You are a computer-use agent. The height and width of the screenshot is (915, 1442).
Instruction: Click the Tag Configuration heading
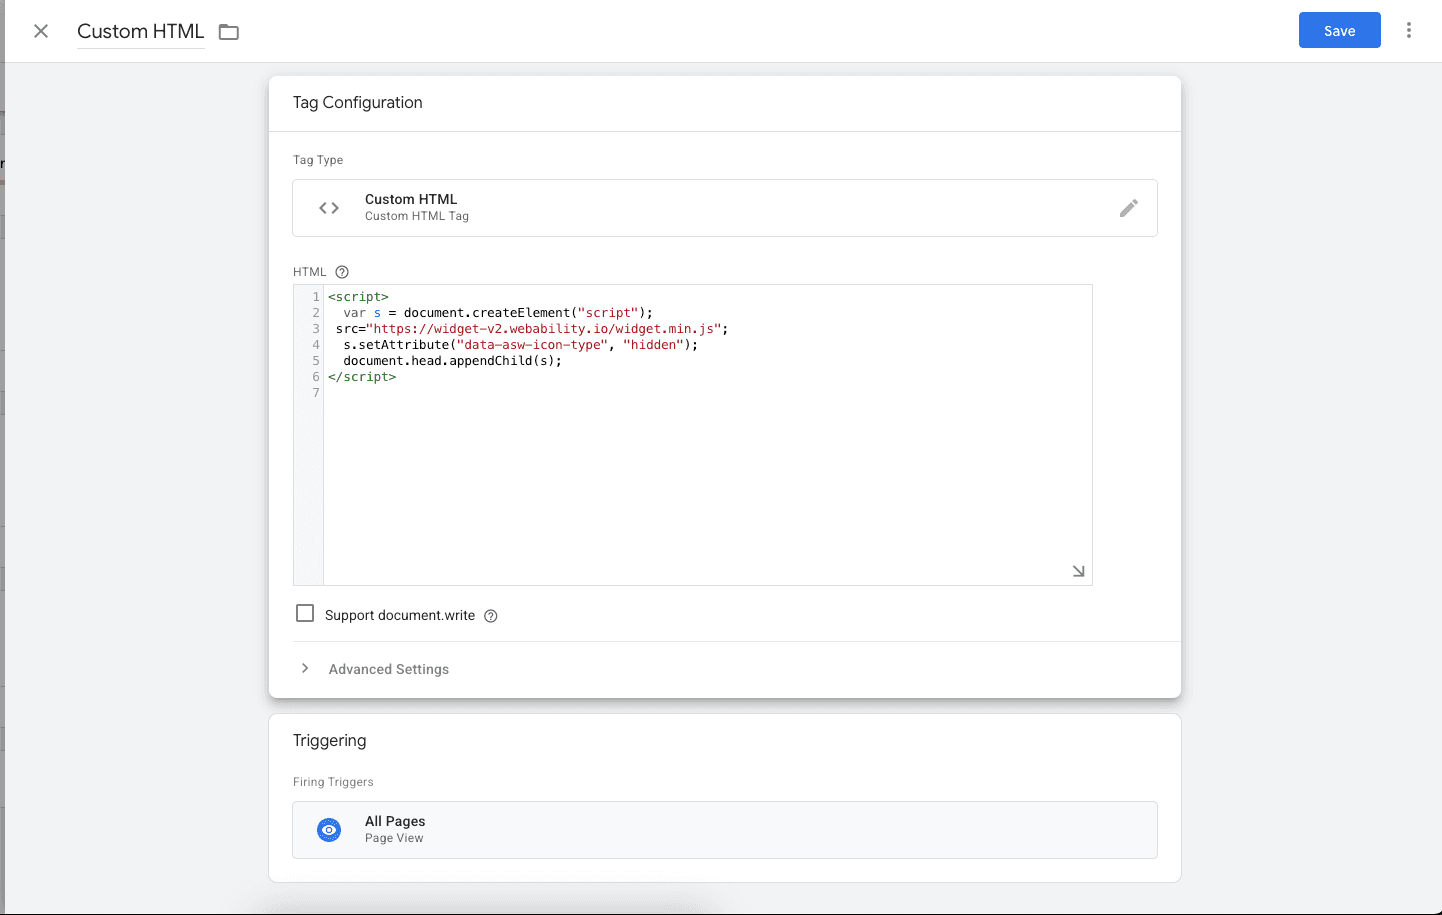[x=358, y=102]
